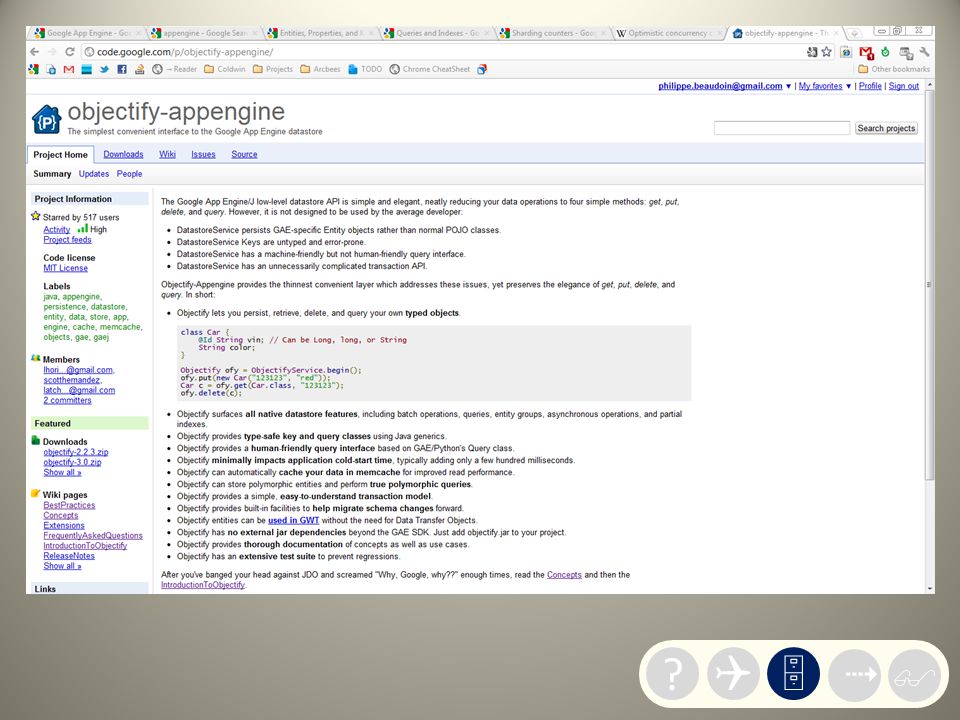The width and height of the screenshot is (960, 720).
Task: Open the Downloads project tab
Action: (x=123, y=154)
